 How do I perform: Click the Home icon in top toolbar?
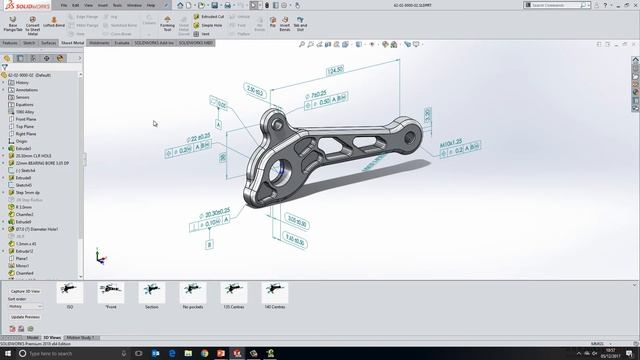tap(180, 5)
